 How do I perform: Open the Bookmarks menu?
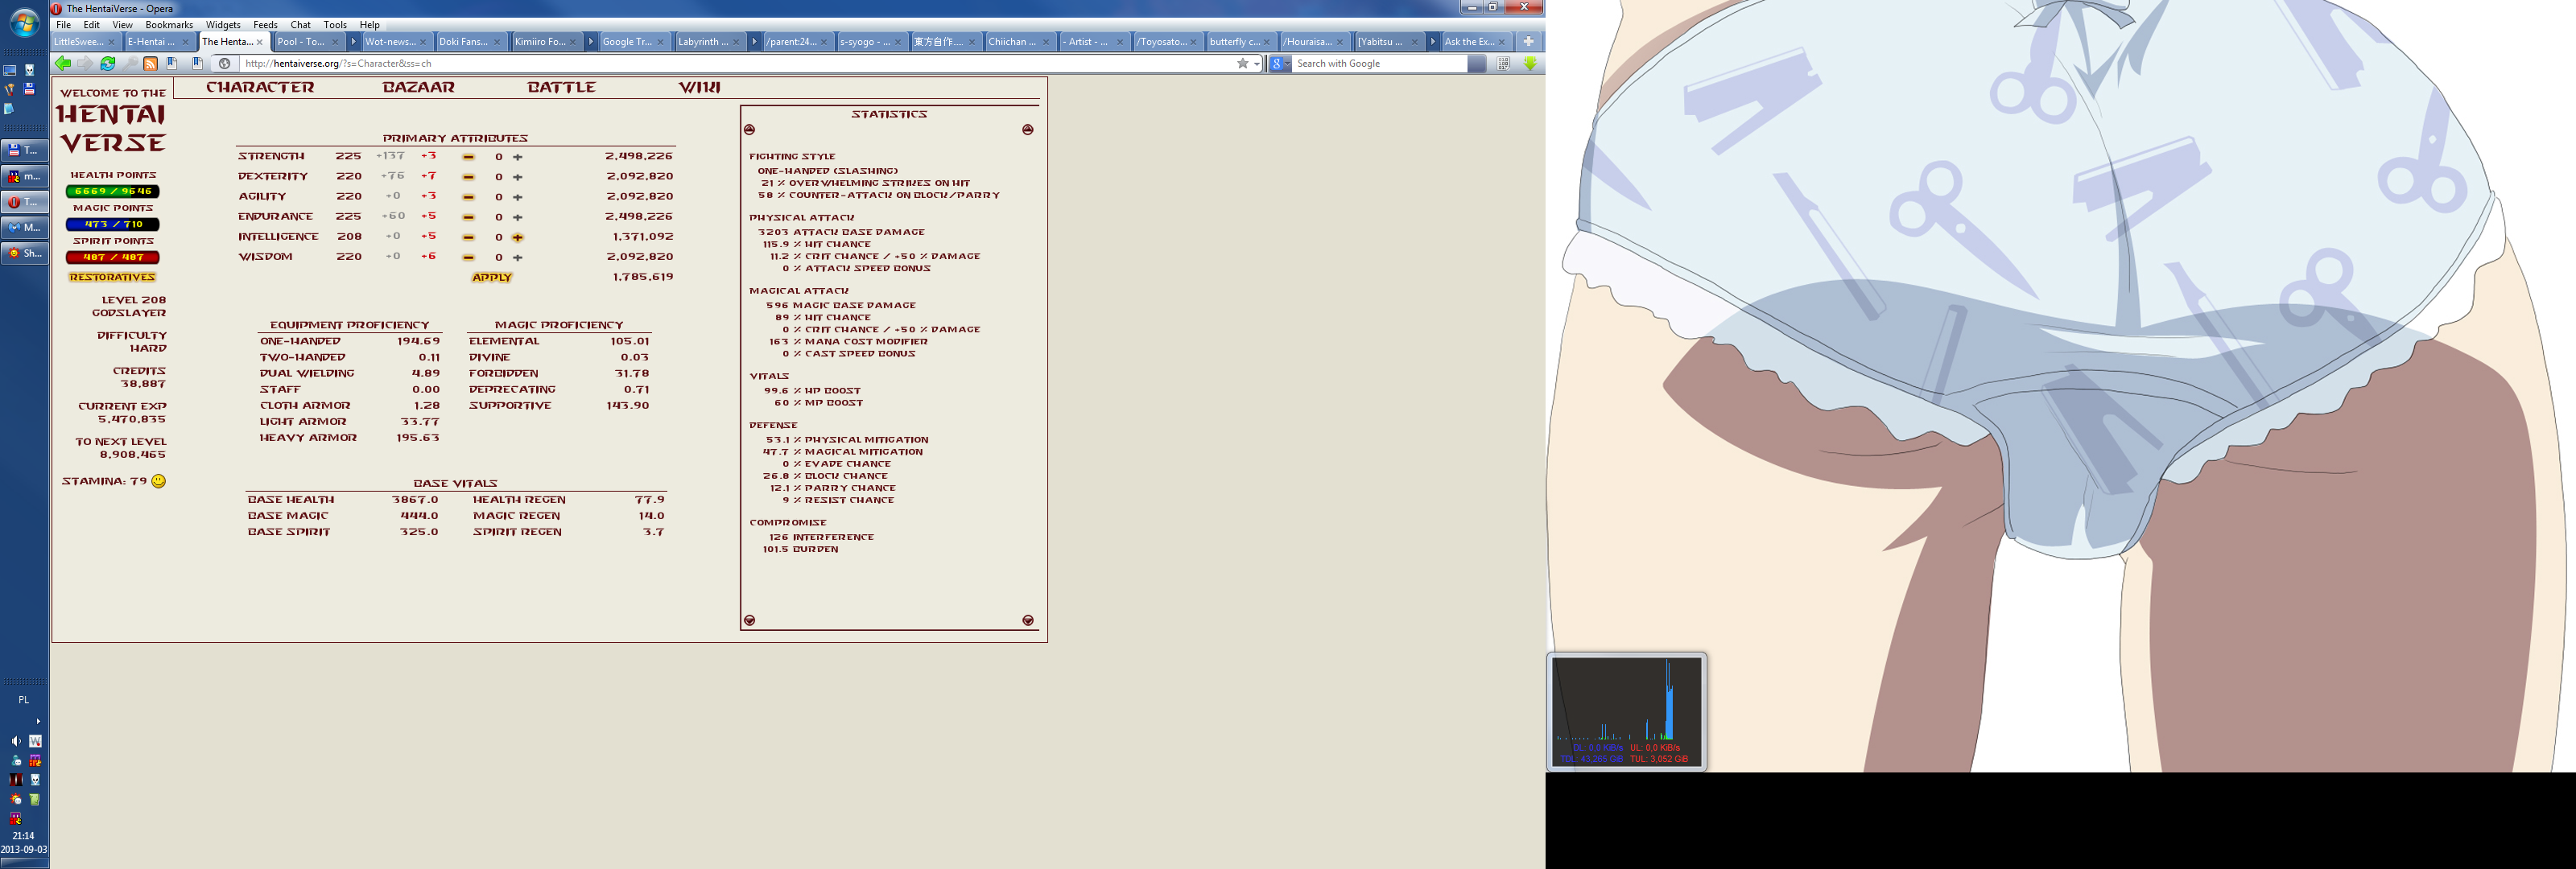pyautogui.click(x=169, y=25)
